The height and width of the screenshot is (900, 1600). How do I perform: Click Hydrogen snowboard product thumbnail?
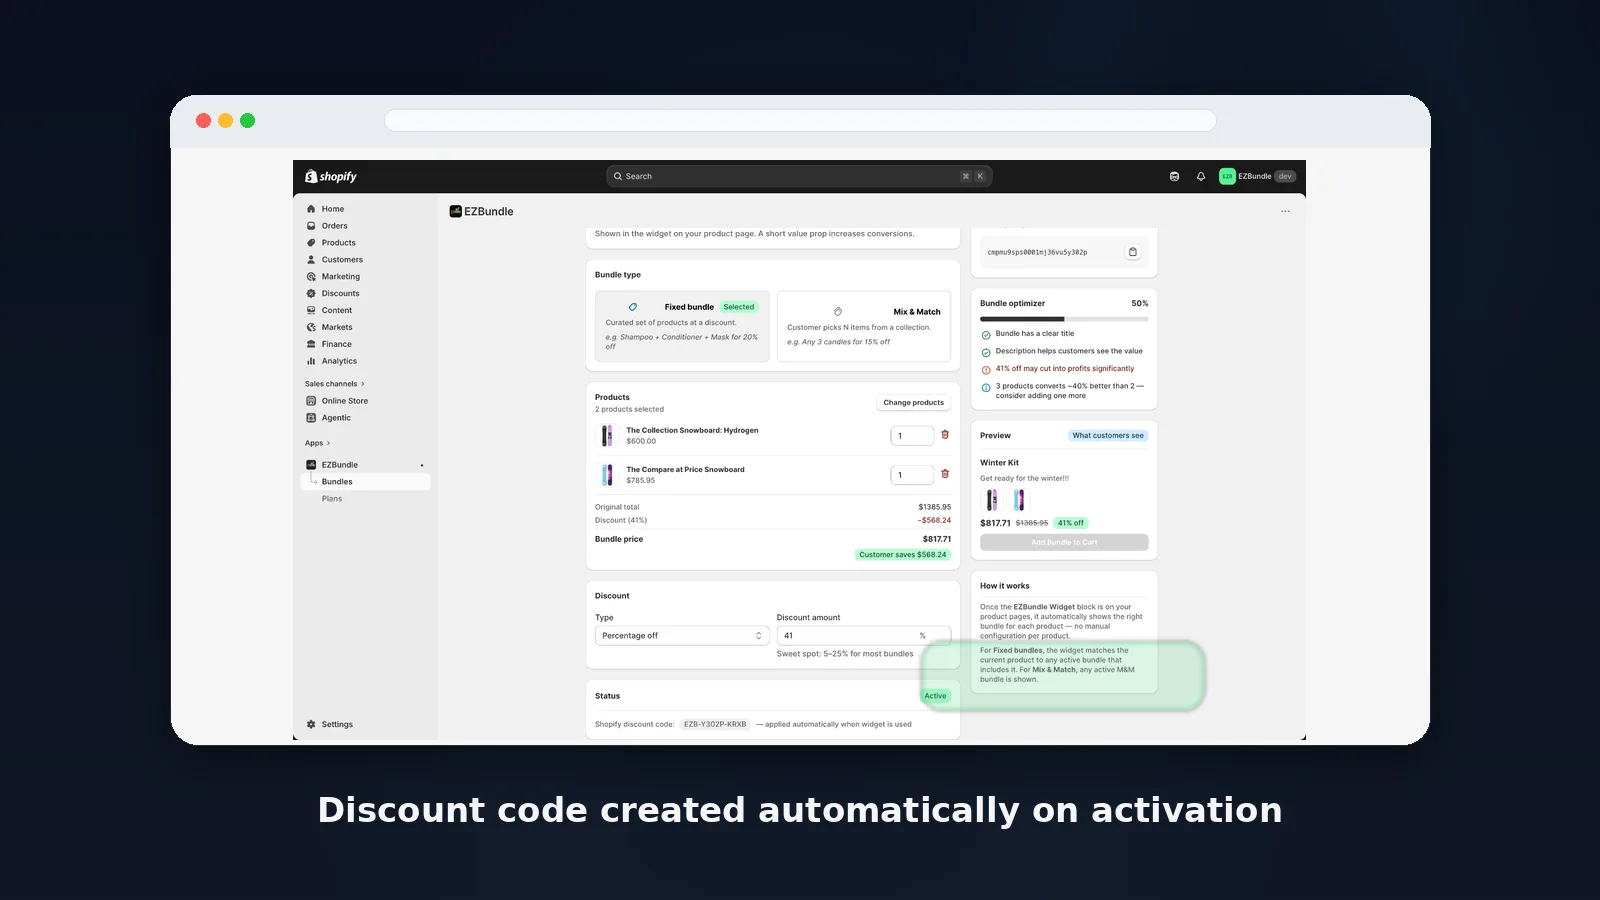pos(607,436)
